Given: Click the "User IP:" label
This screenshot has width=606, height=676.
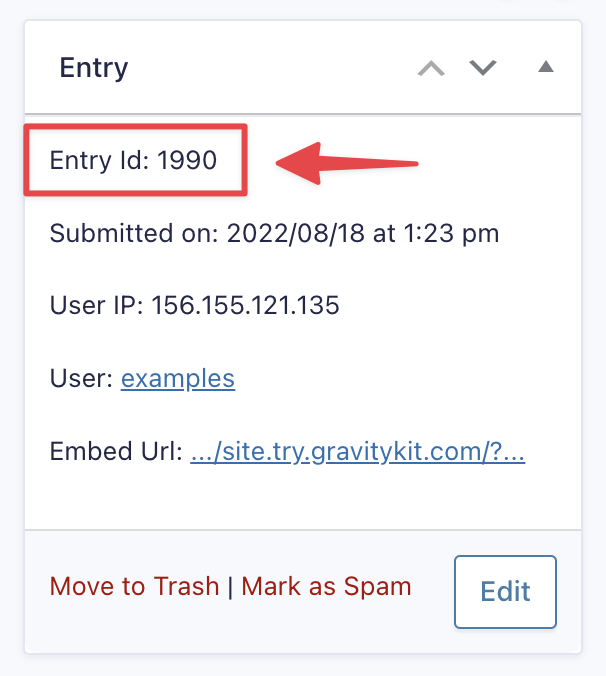Looking at the screenshot, I should click(97, 306).
